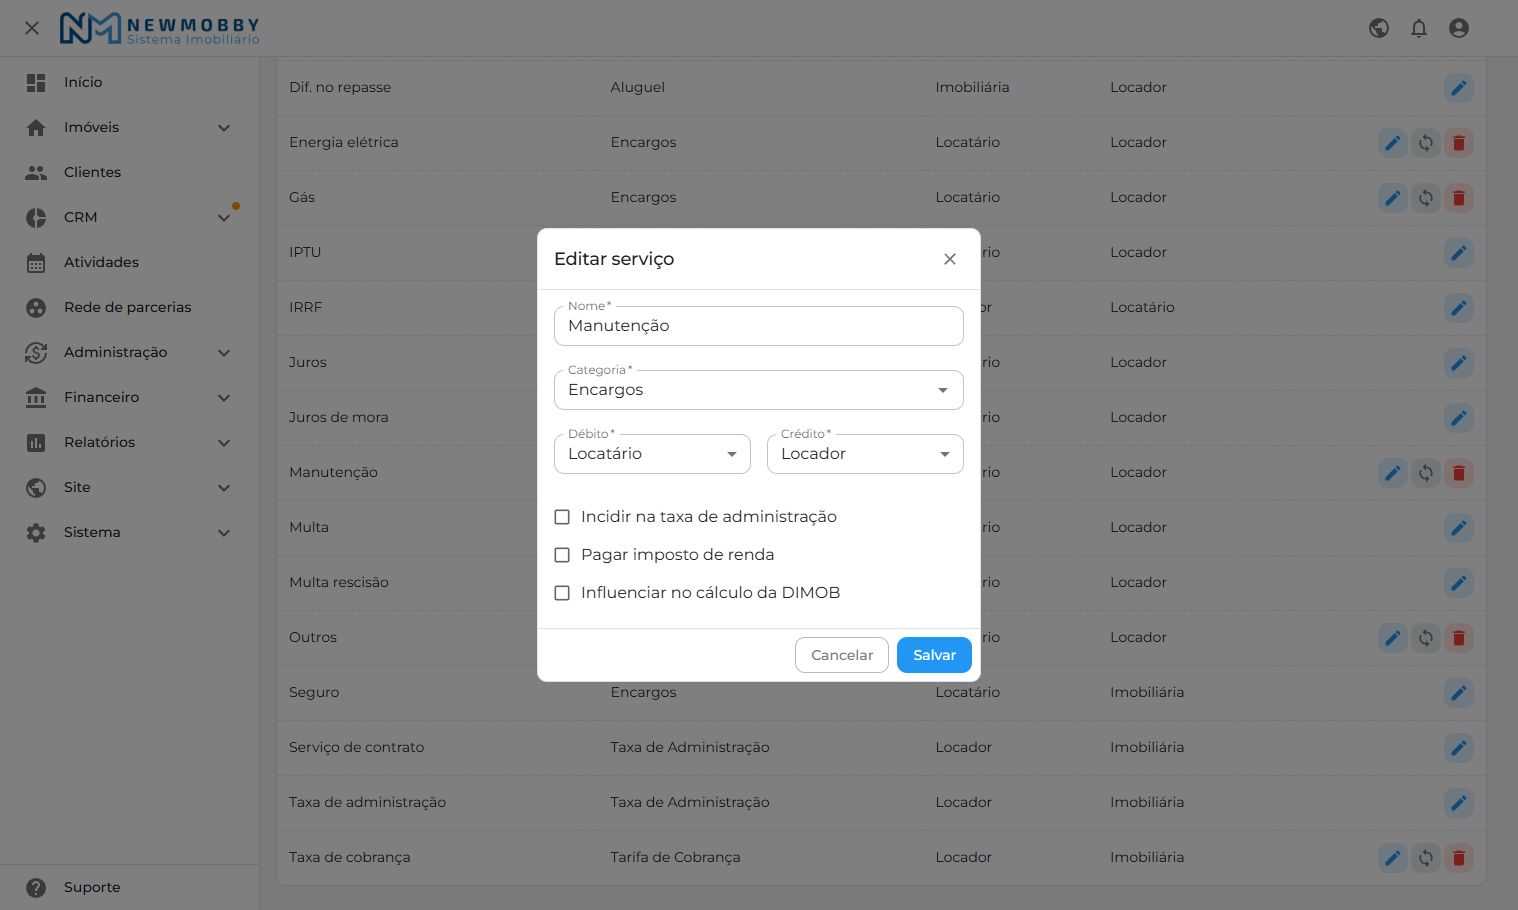The width and height of the screenshot is (1518, 910).
Task: Click the Newmobby logo
Action: point(160,28)
